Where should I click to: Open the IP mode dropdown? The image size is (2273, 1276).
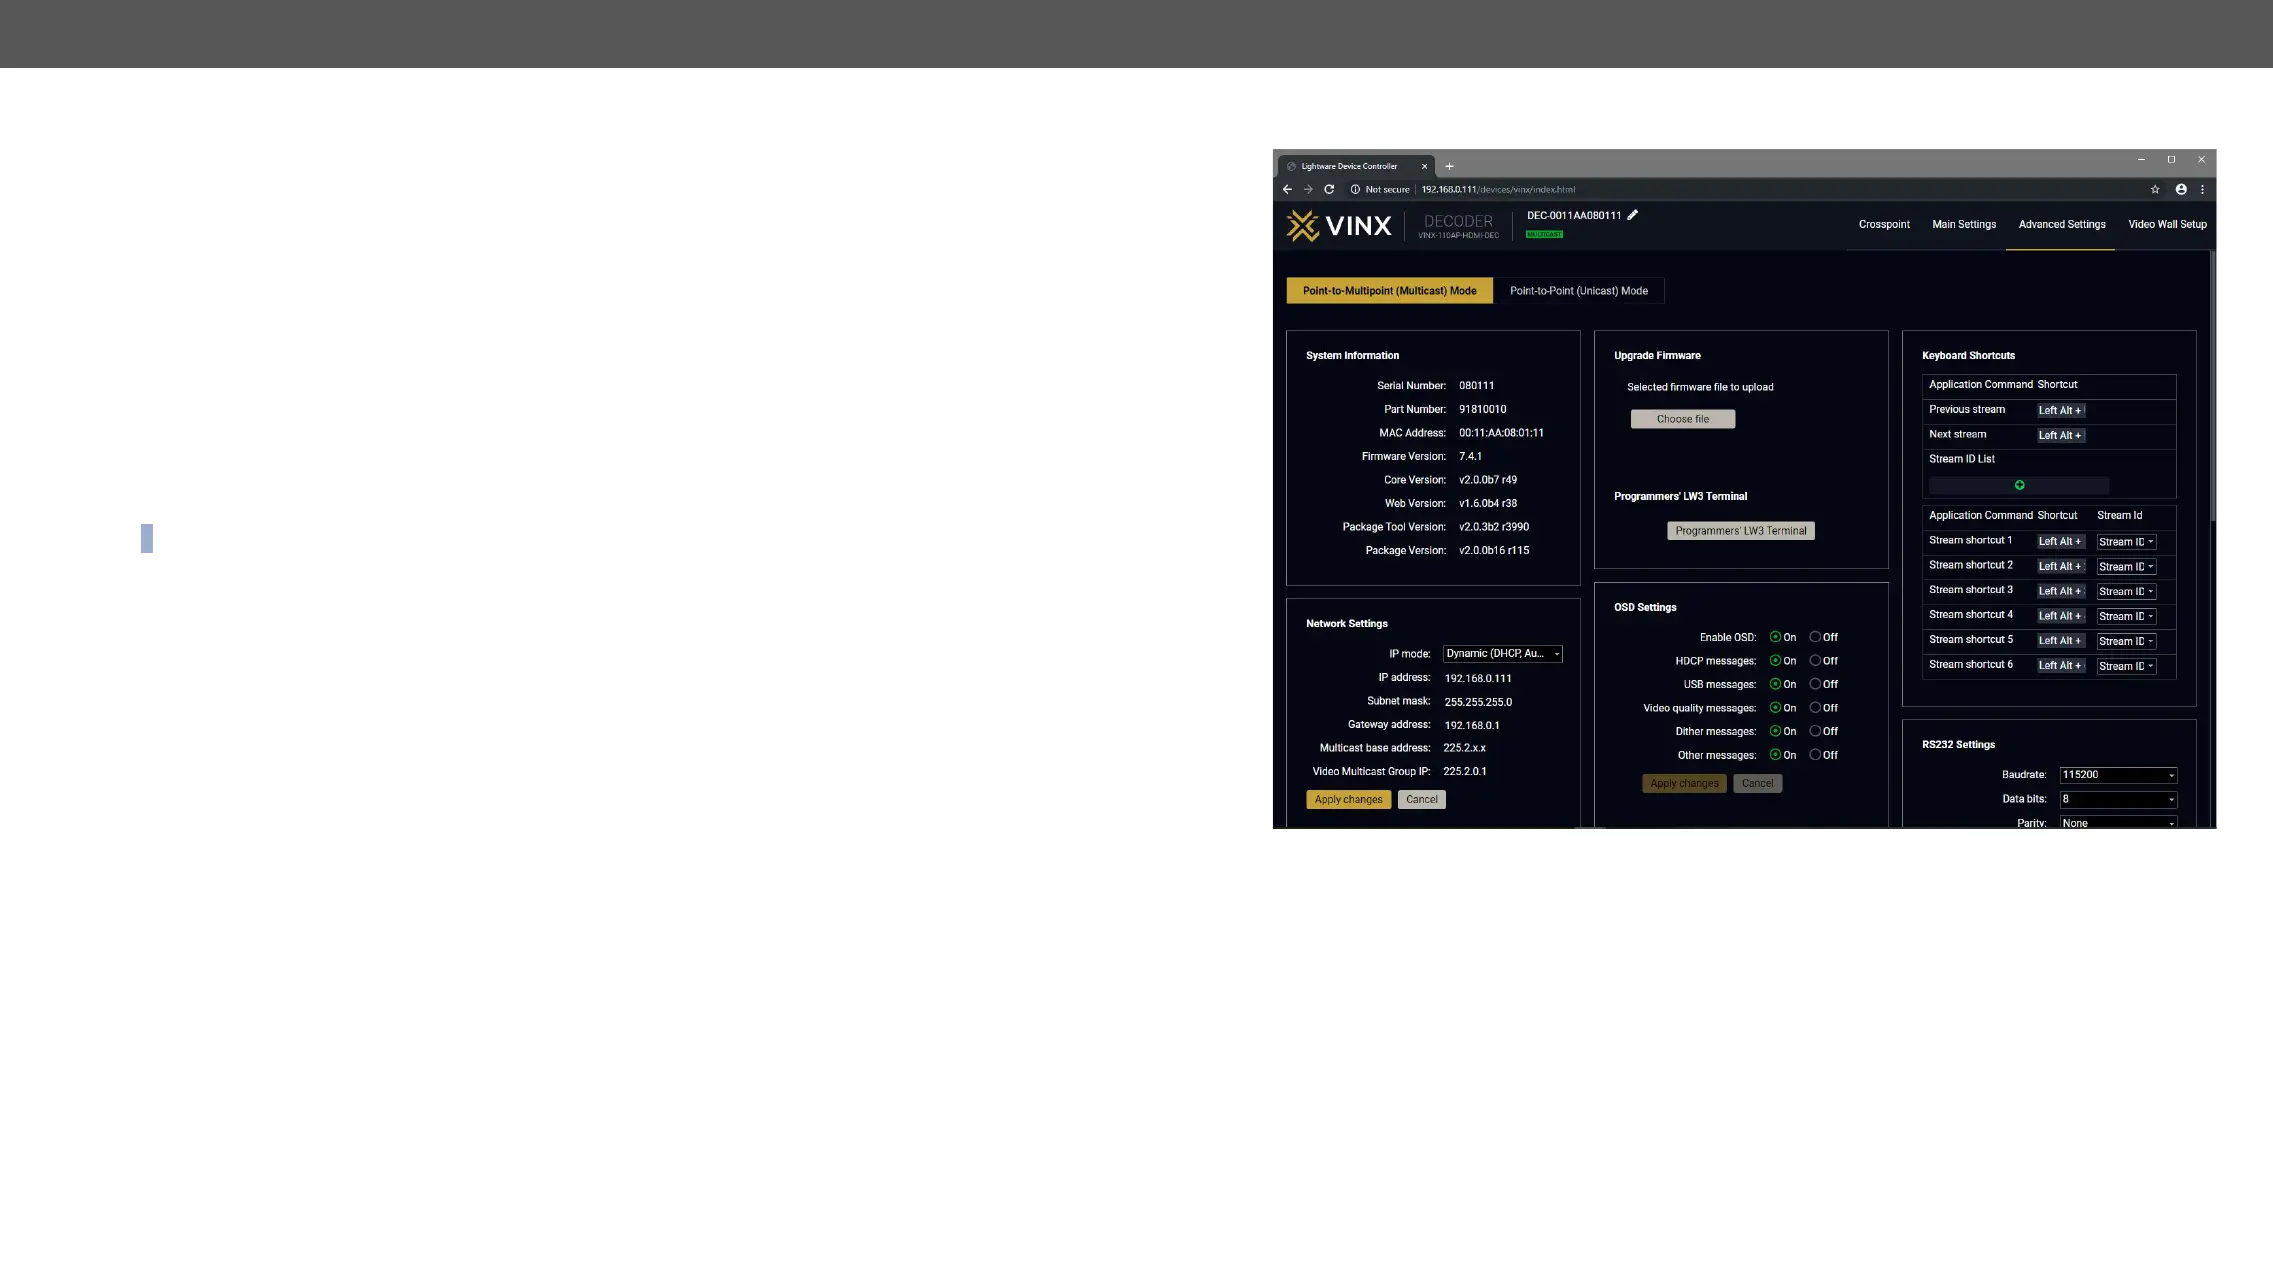[1502, 654]
